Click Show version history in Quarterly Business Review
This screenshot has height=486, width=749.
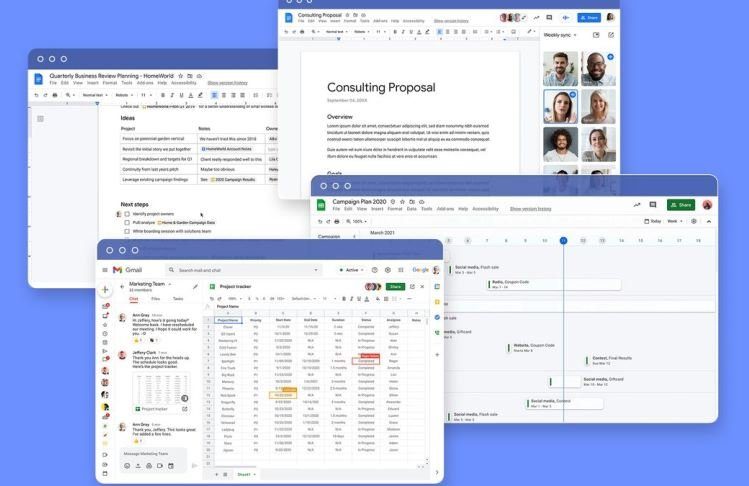227,82
